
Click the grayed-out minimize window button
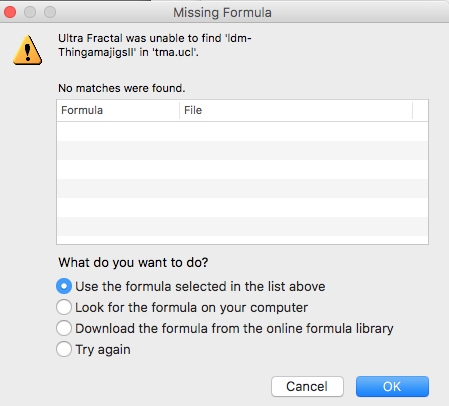[30, 12]
